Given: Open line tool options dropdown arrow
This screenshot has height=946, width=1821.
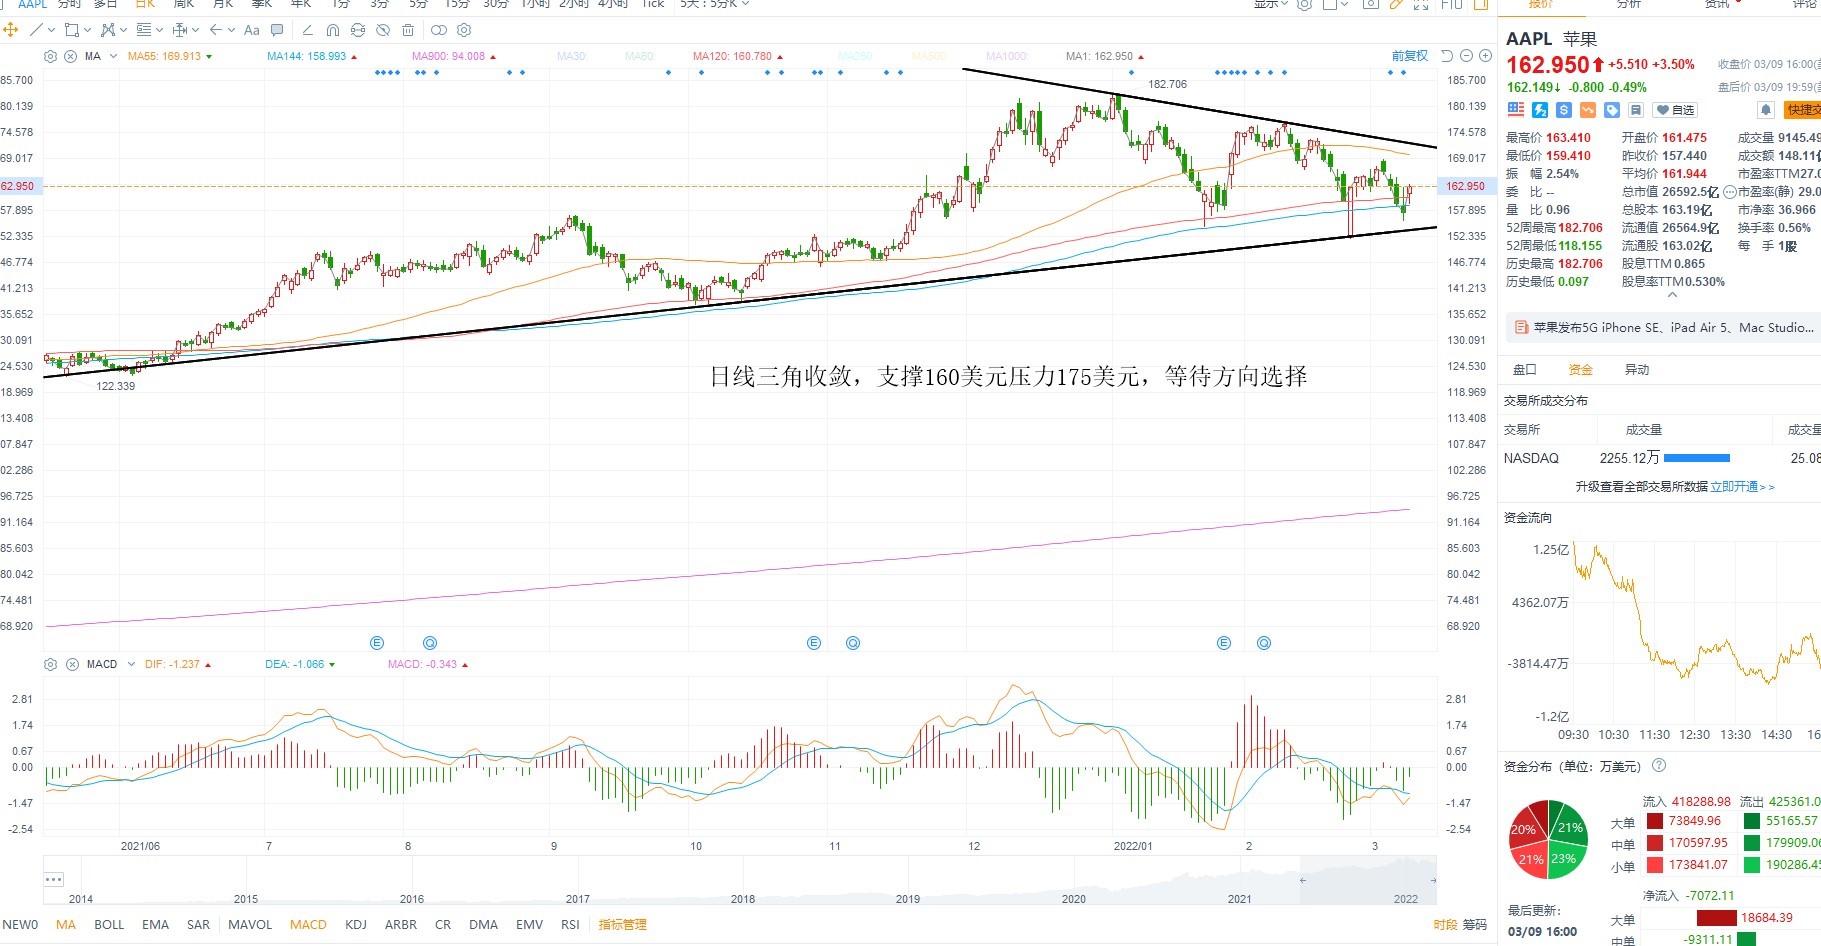Looking at the screenshot, I should pyautogui.click(x=51, y=30).
